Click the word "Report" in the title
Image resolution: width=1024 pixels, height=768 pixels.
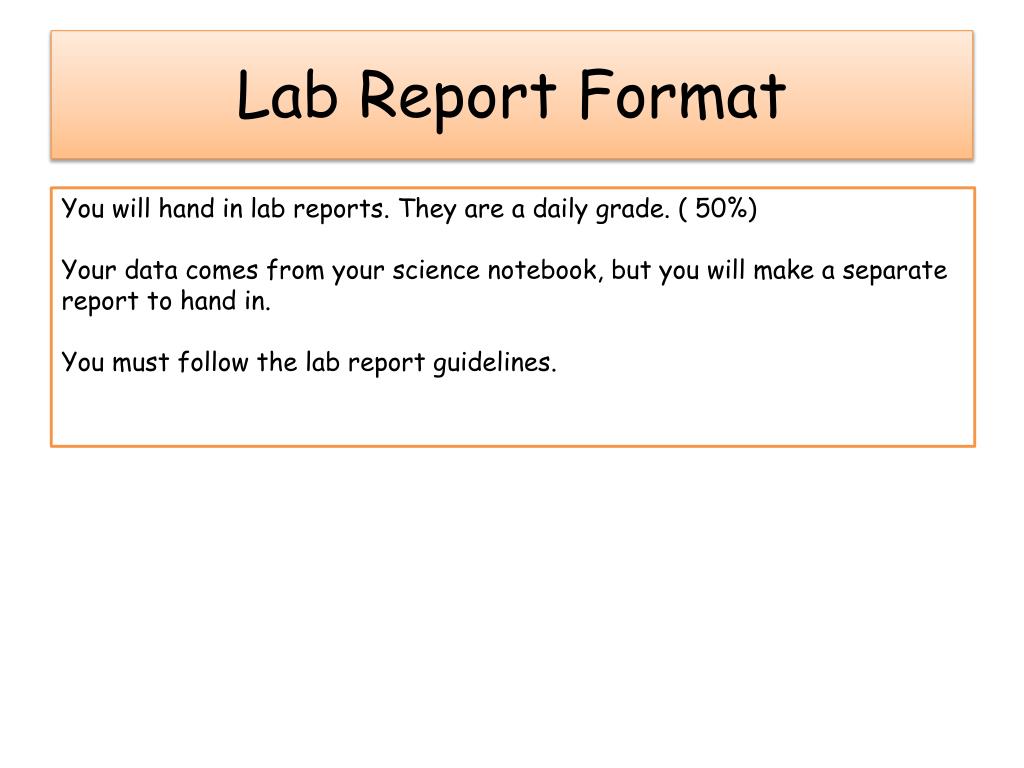[458, 100]
